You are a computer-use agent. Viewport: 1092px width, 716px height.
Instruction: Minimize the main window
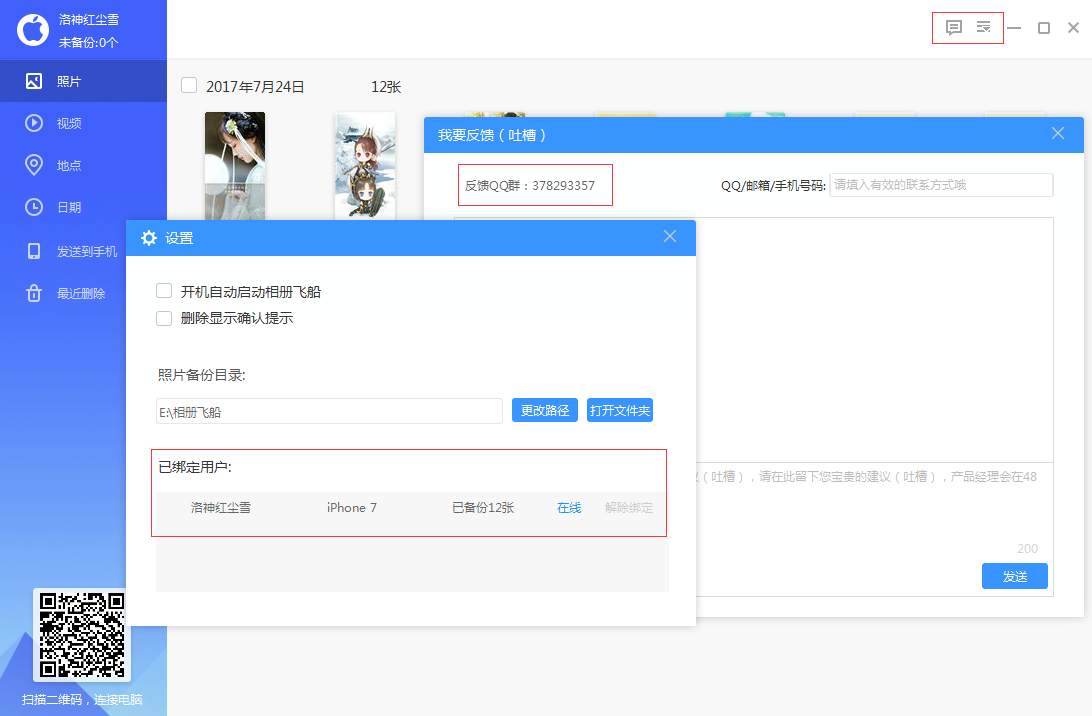point(1014,28)
